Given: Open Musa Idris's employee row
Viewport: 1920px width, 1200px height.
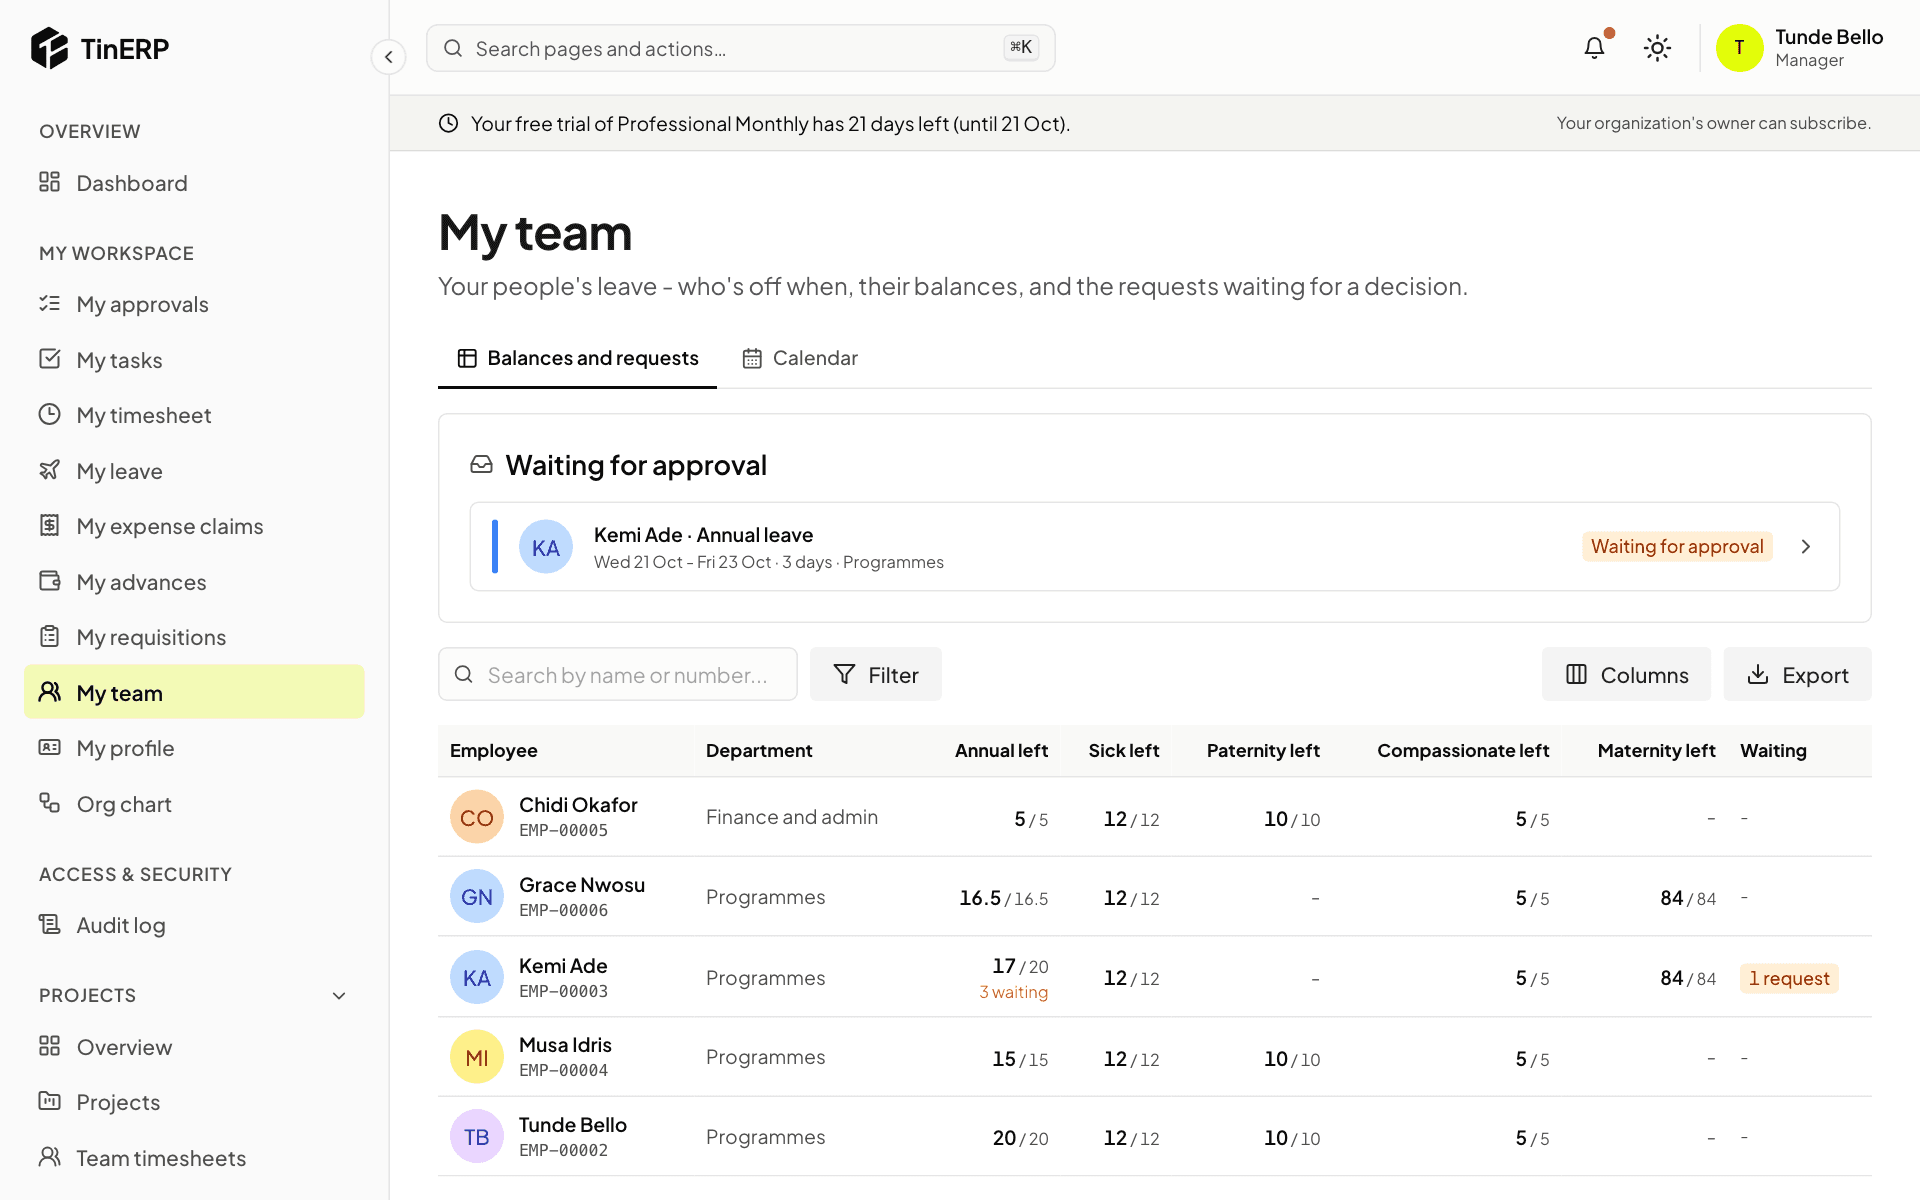Looking at the screenshot, I should [x=1155, y=1057].
